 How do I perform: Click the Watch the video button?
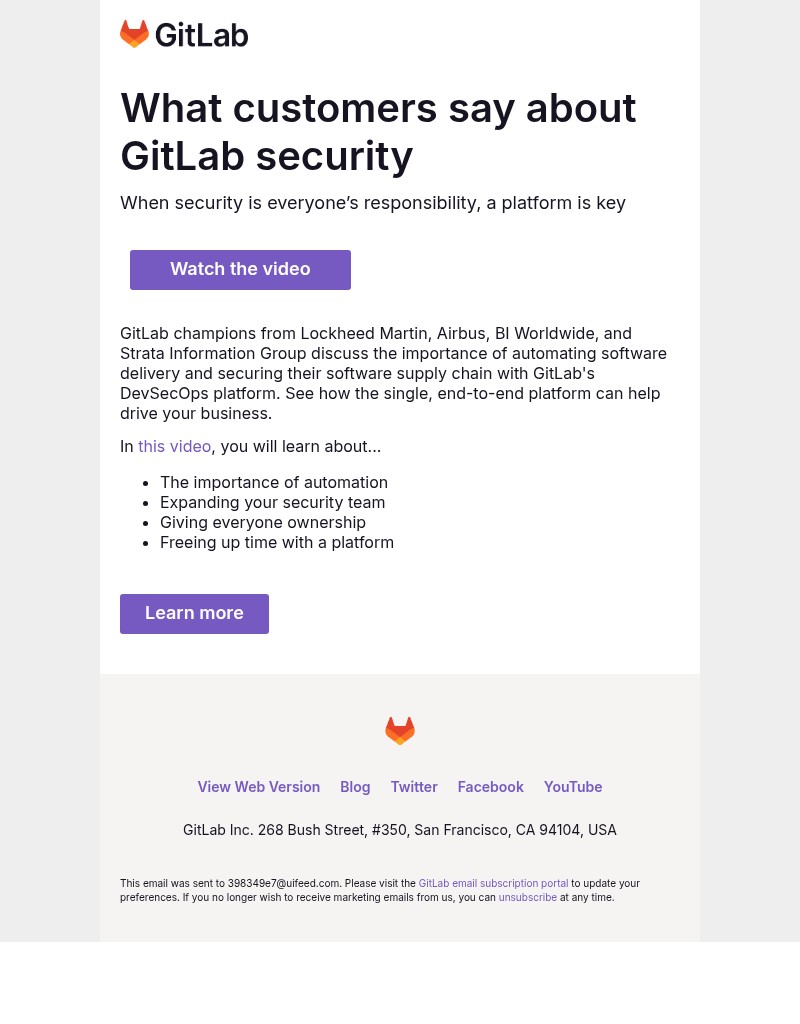pyautogui.click(x=240, y=269)
